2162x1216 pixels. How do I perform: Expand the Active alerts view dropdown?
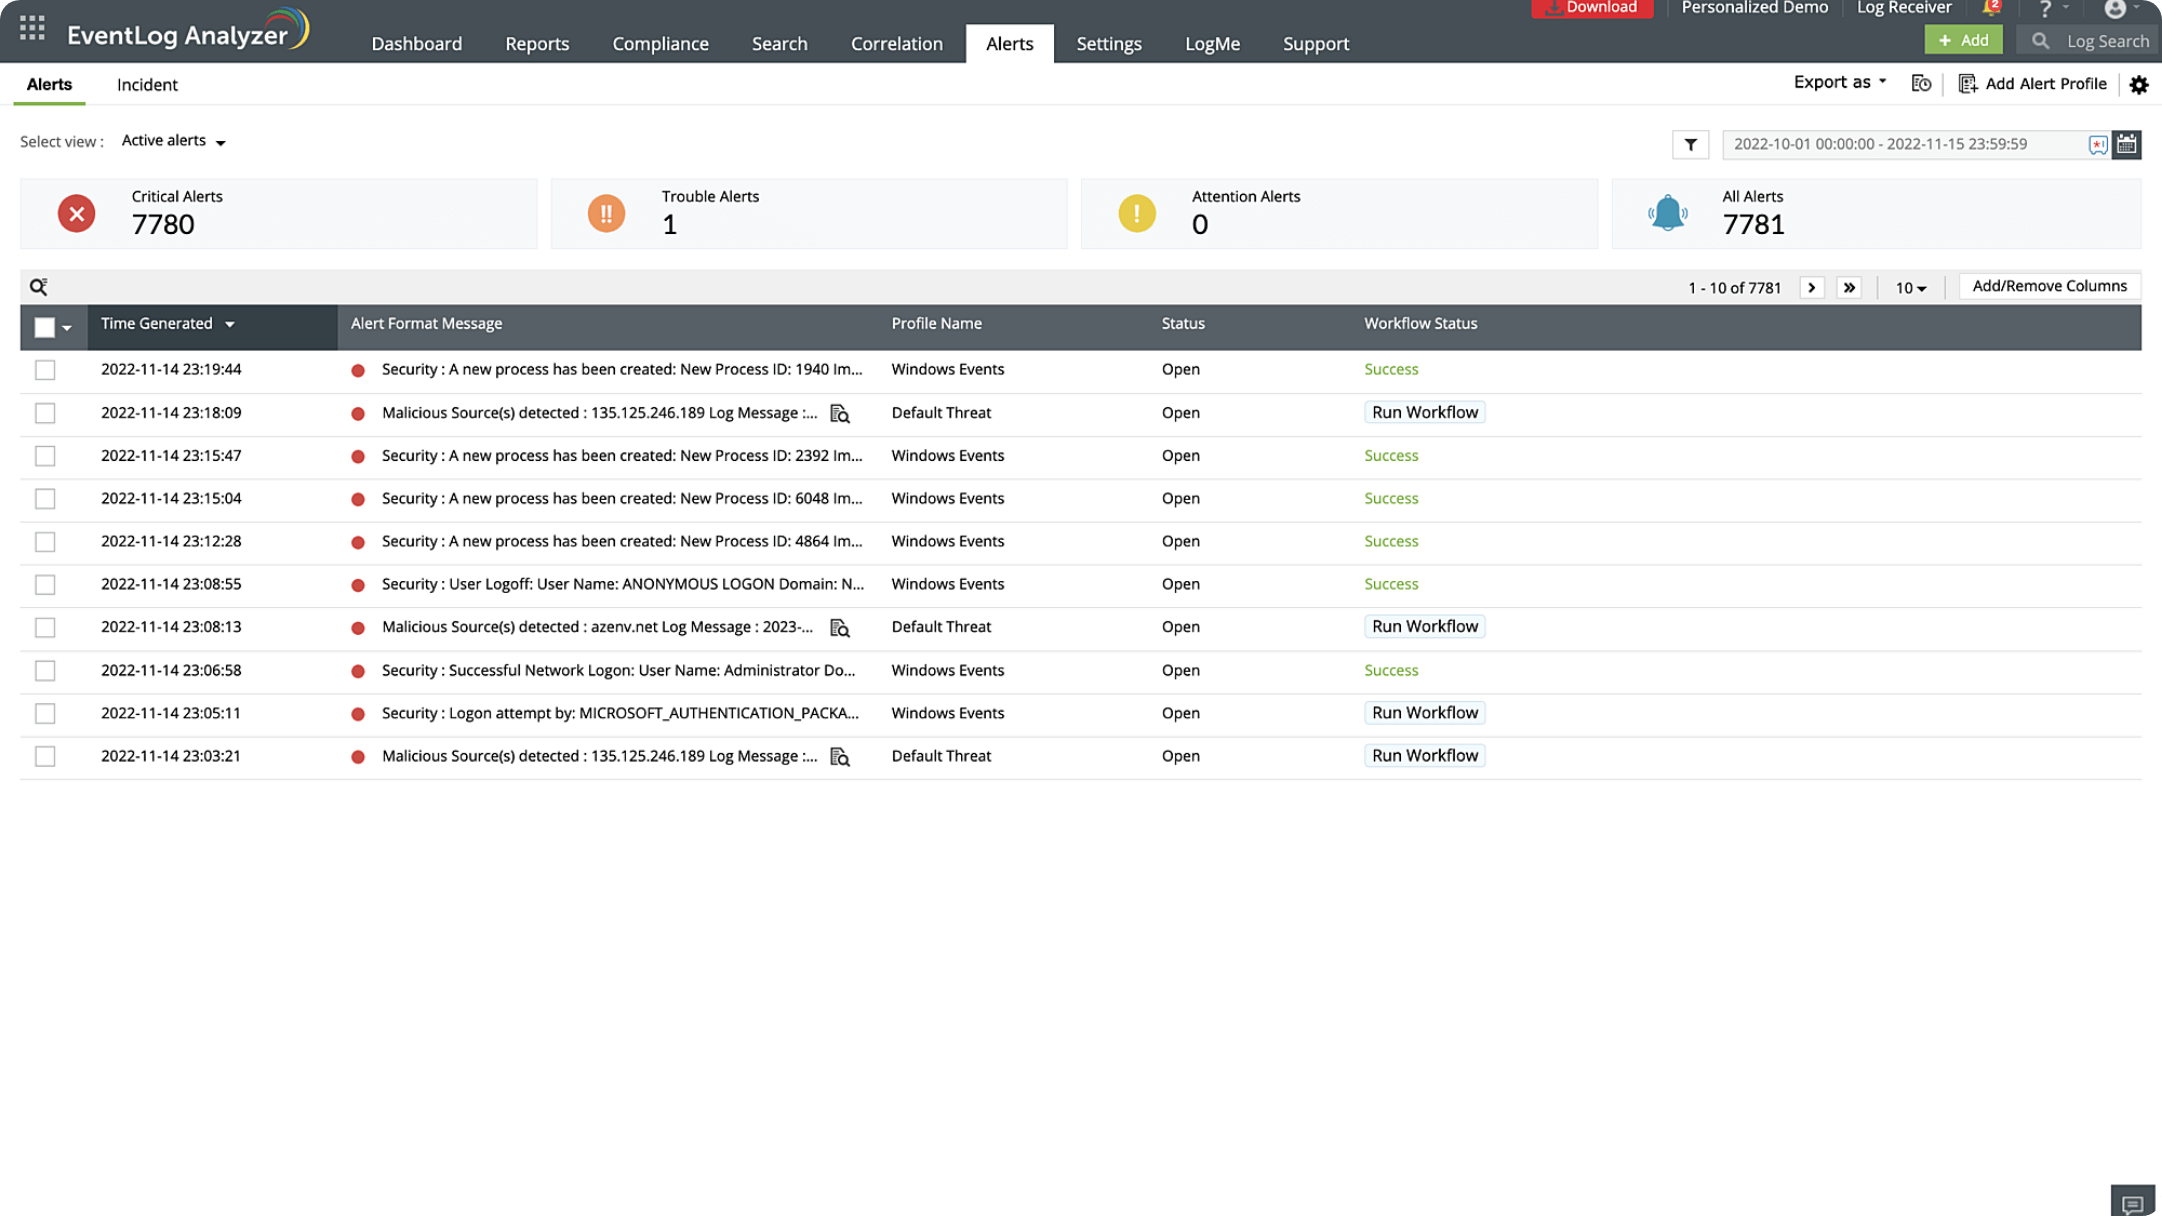[x=174, y=141]
